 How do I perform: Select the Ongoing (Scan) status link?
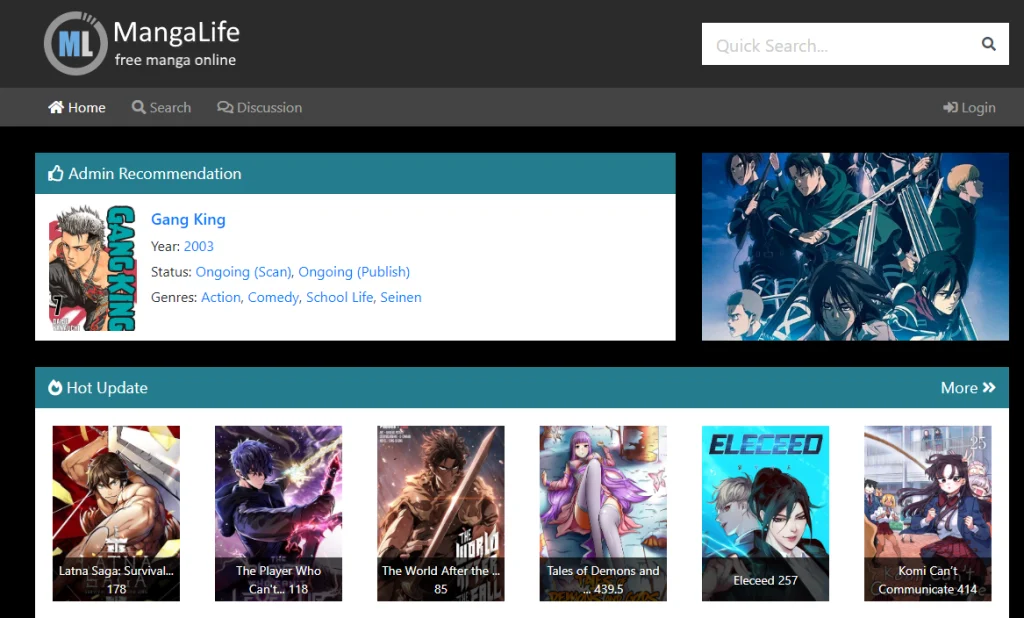tap(244, 272)
